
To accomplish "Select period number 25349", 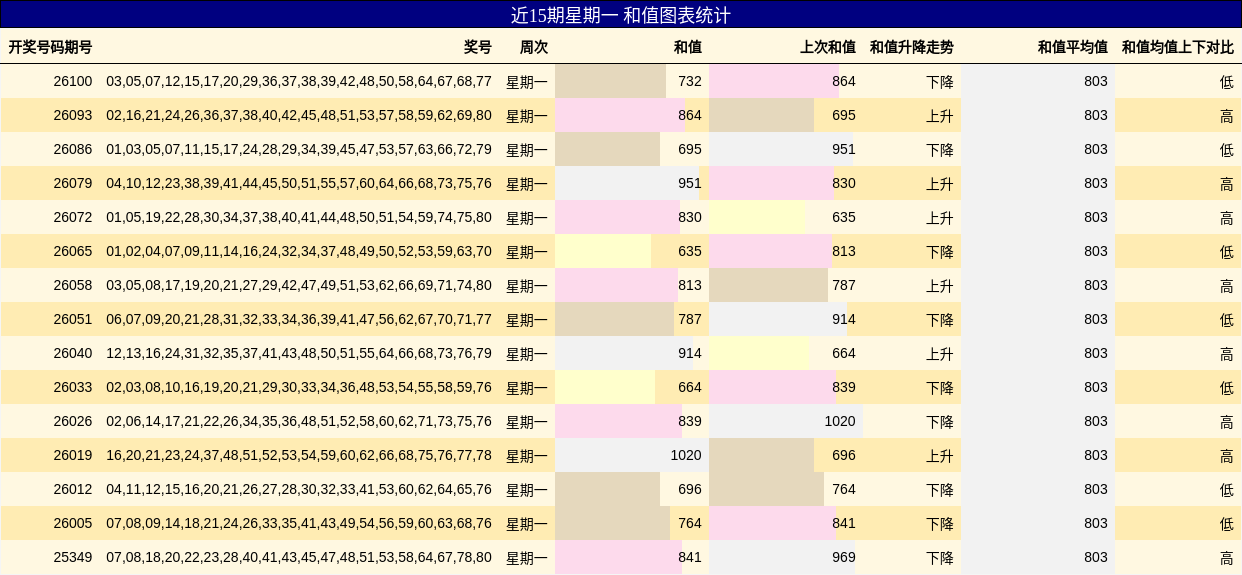I will pos(73,557).
